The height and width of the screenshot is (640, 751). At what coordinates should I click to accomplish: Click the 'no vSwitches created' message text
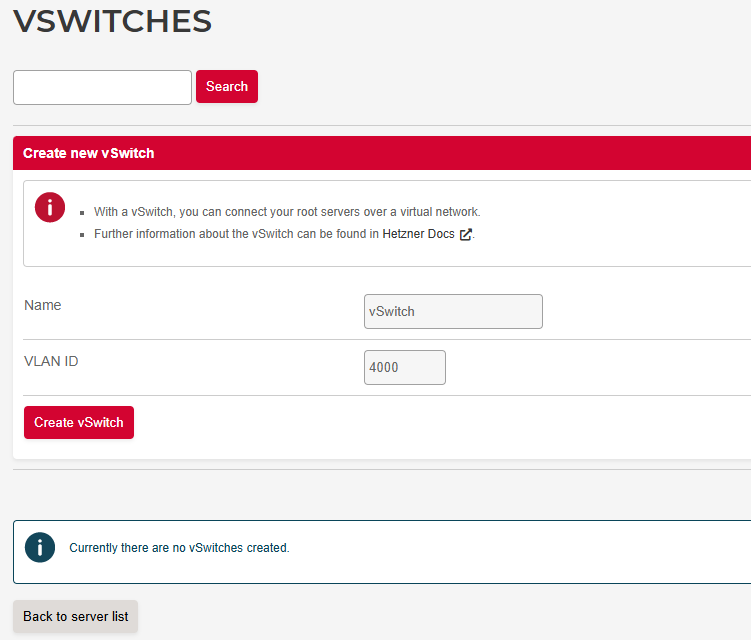pyautogui.click(x=179, y=548)
